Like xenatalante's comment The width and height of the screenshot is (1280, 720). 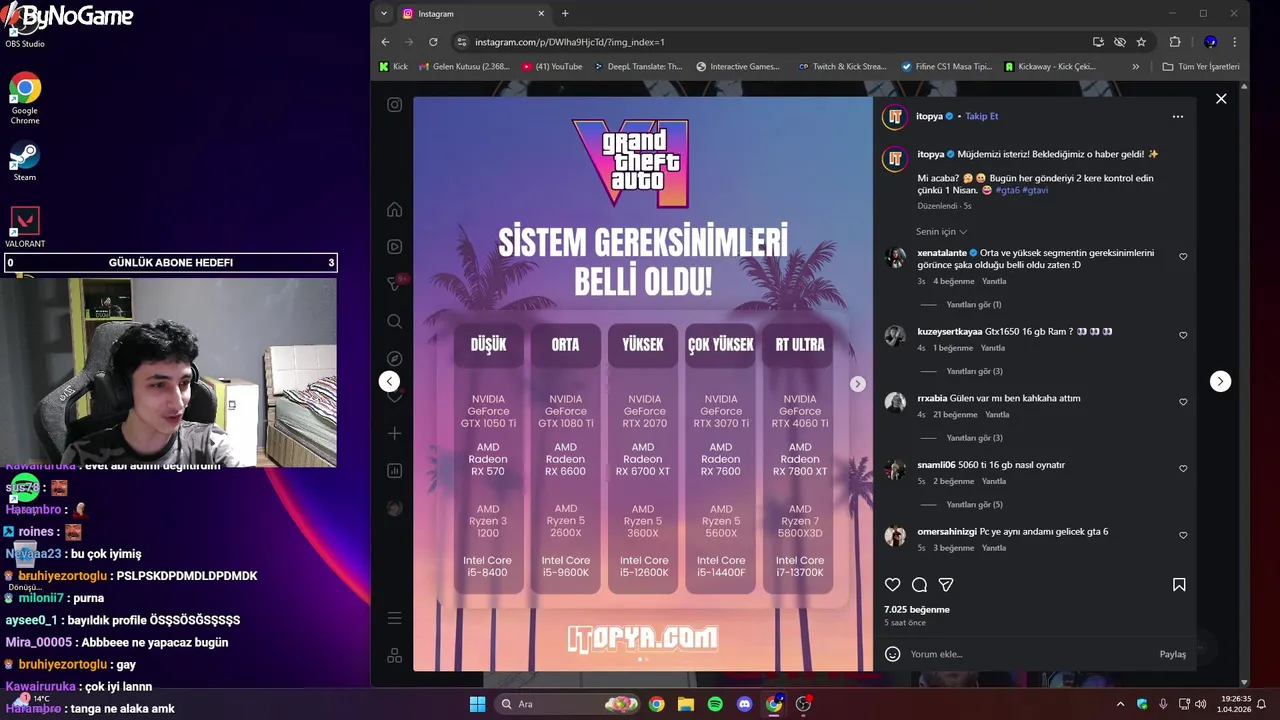click(1183, 257)
